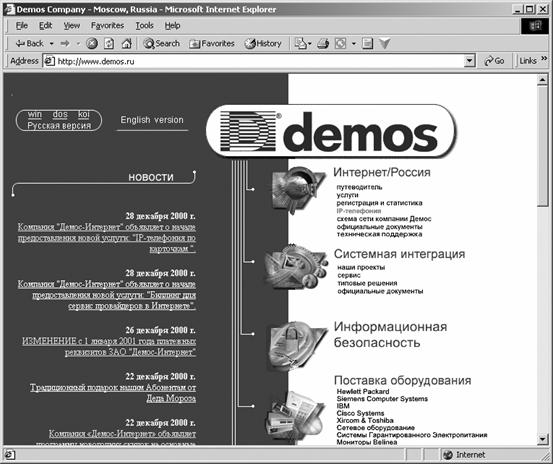Click the vertical scrollbar down arrow
553x464 pixels.
click(x=542, y=439)
